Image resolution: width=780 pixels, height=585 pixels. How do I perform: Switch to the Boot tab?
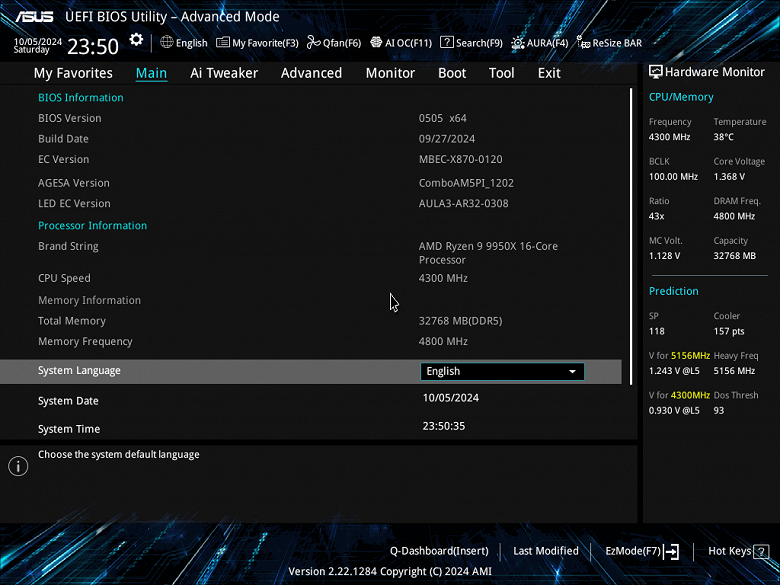[452, 73]
